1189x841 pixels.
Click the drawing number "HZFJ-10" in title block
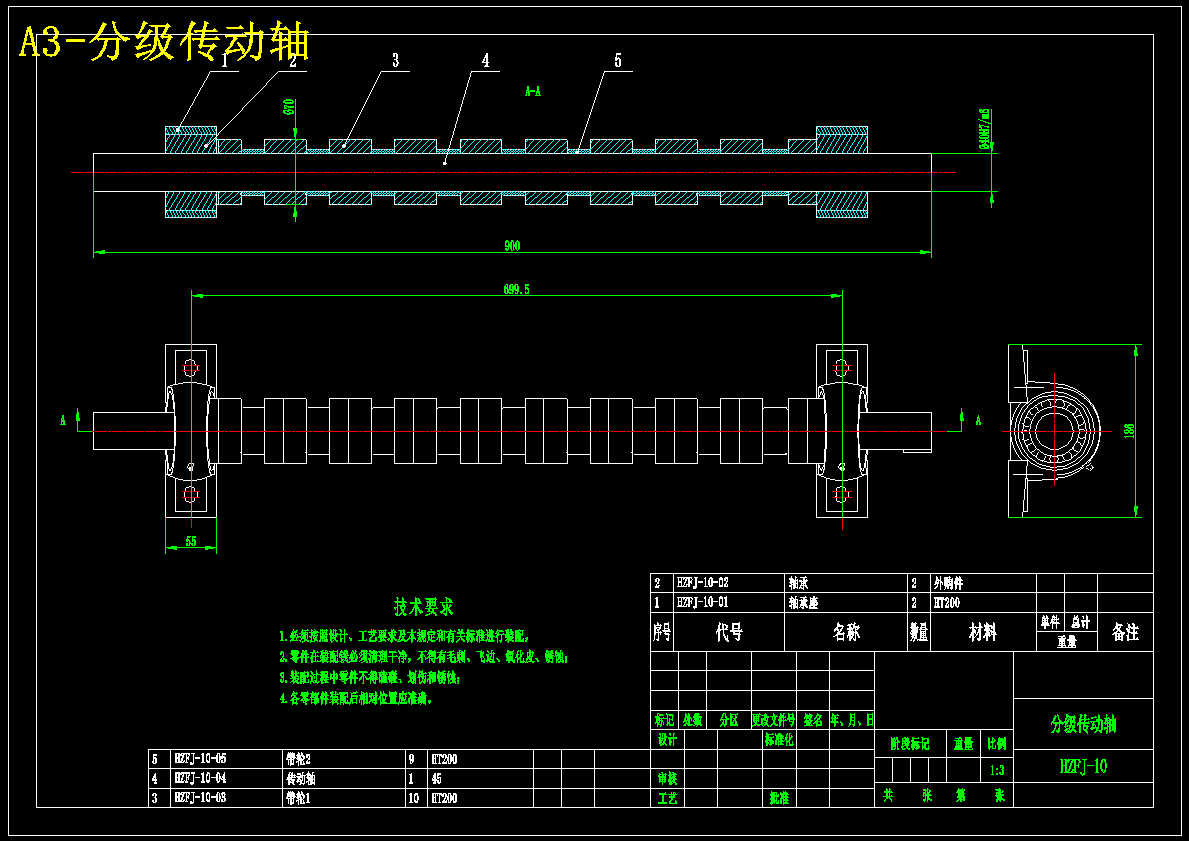[x=1083, y=766]
